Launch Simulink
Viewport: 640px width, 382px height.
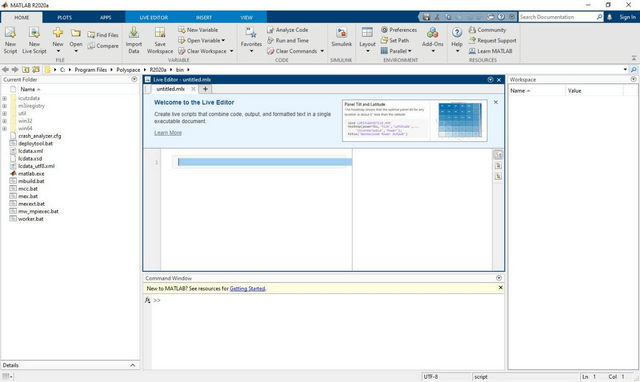(x=342, y=38)
